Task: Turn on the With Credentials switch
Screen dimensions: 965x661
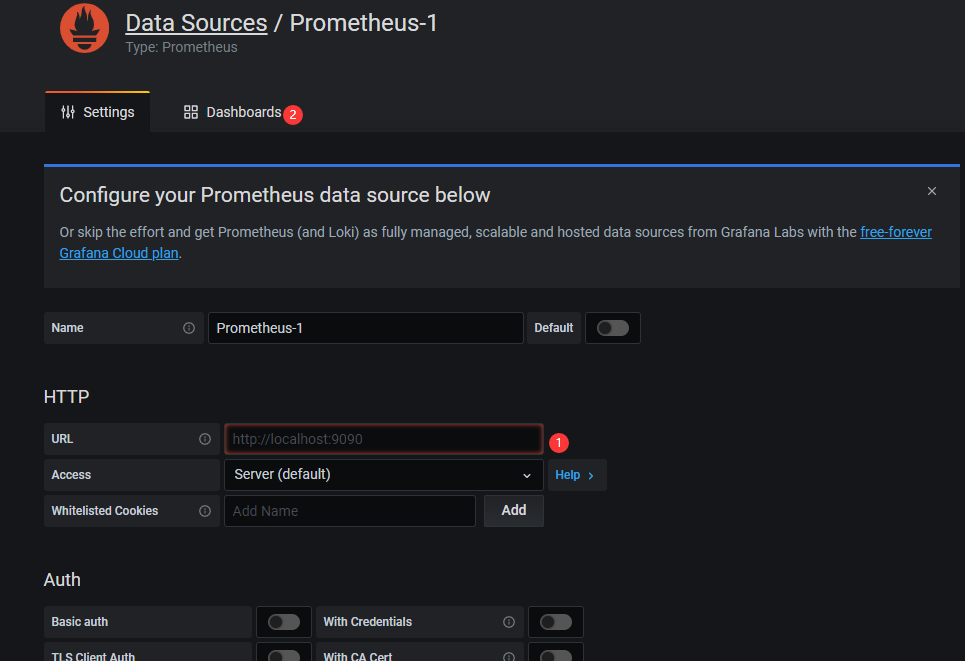Action: click(556, 622)
